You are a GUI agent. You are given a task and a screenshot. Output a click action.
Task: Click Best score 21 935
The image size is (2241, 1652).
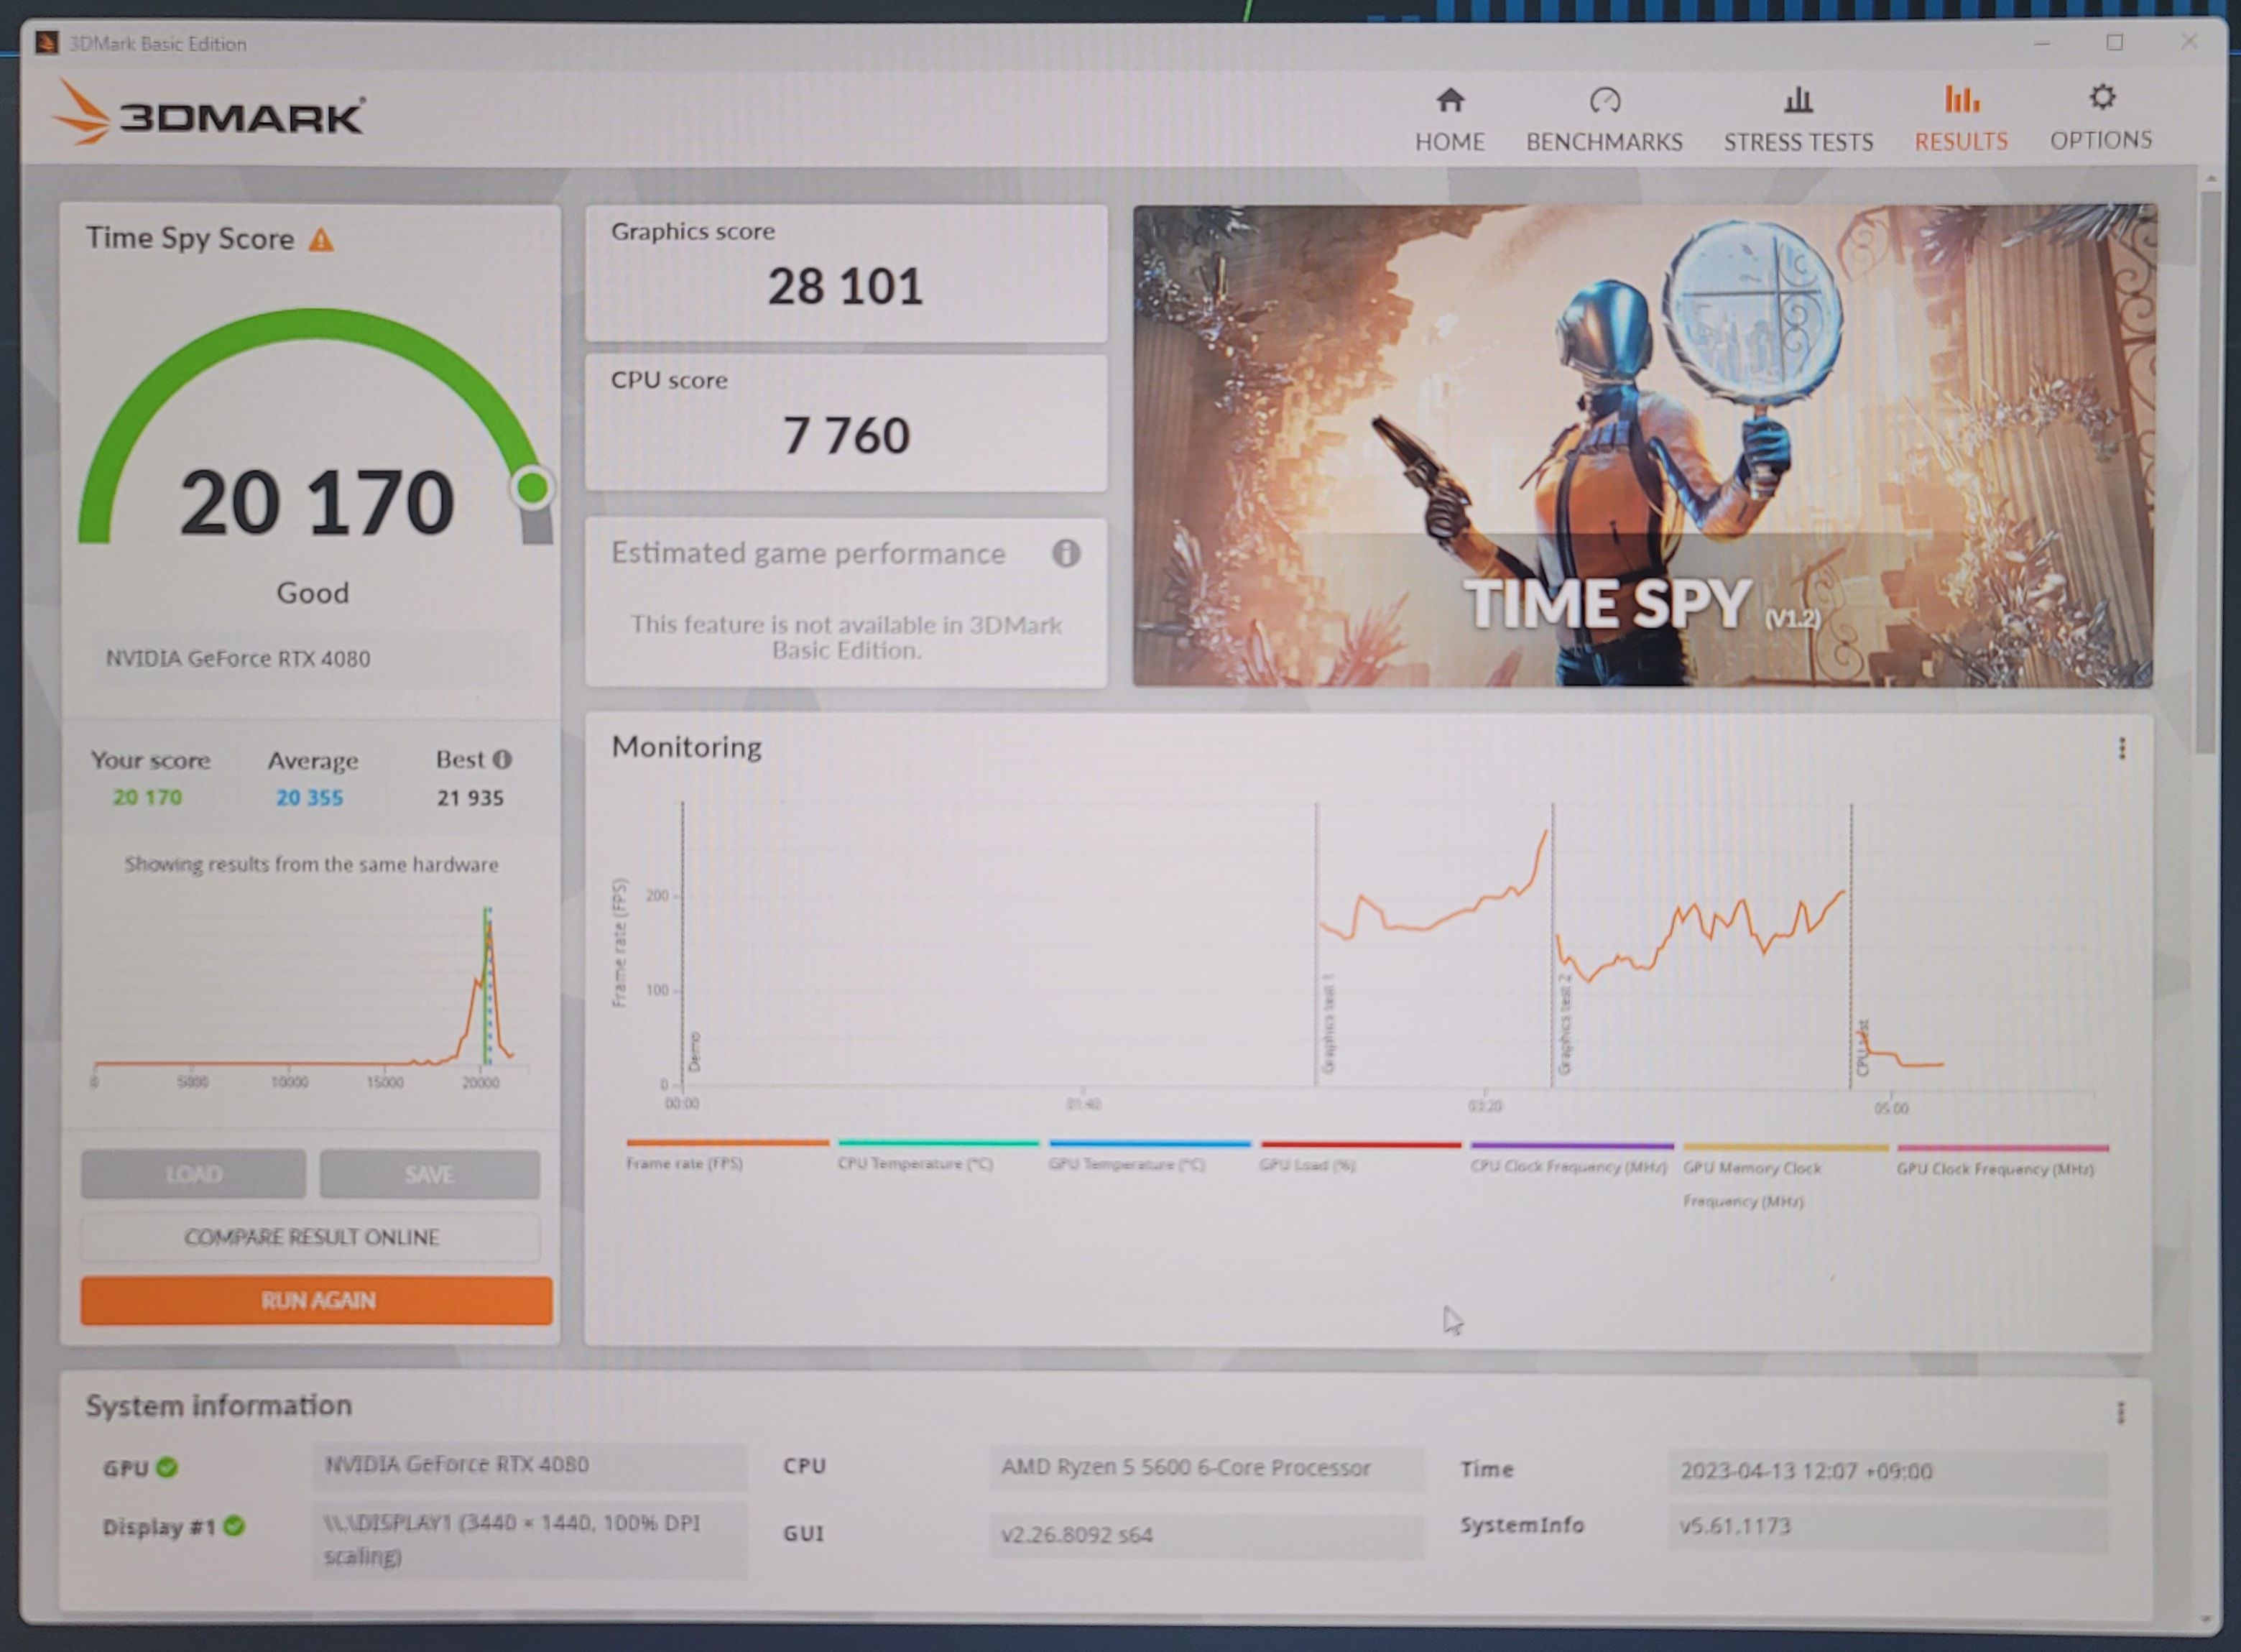coord(470,798)
